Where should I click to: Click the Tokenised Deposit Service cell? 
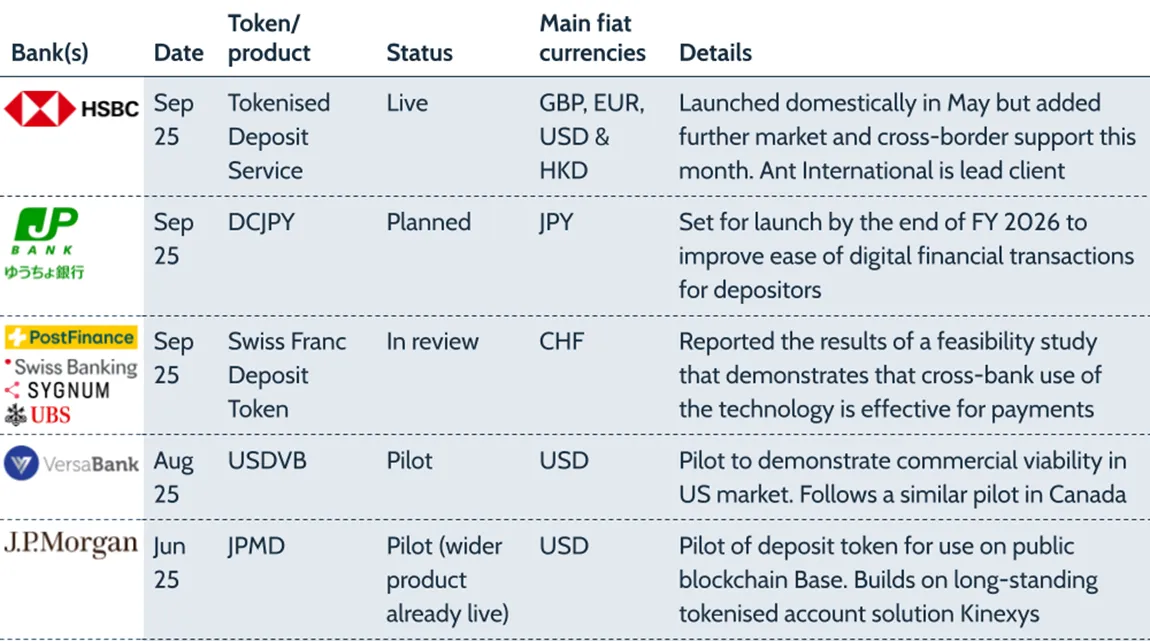click(278, 137)
